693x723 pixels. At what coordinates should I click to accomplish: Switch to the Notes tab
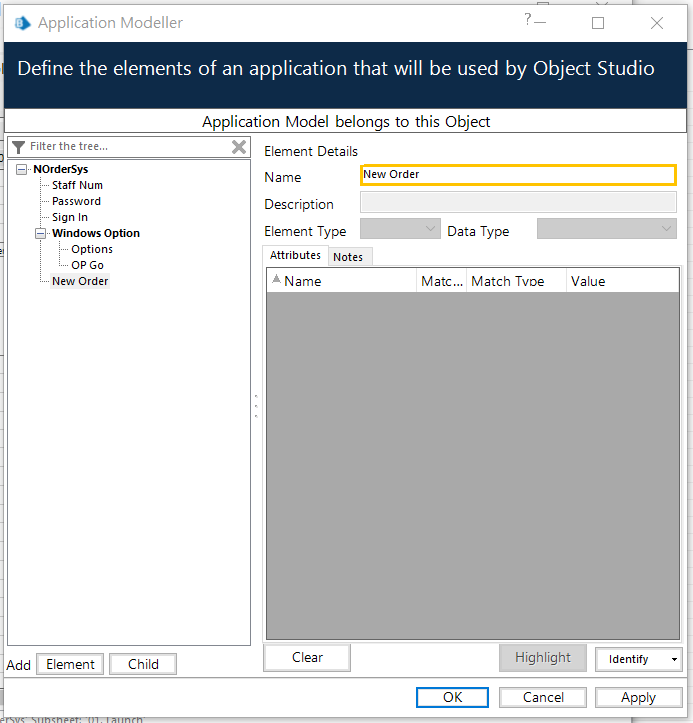click(x=348, y=257)
